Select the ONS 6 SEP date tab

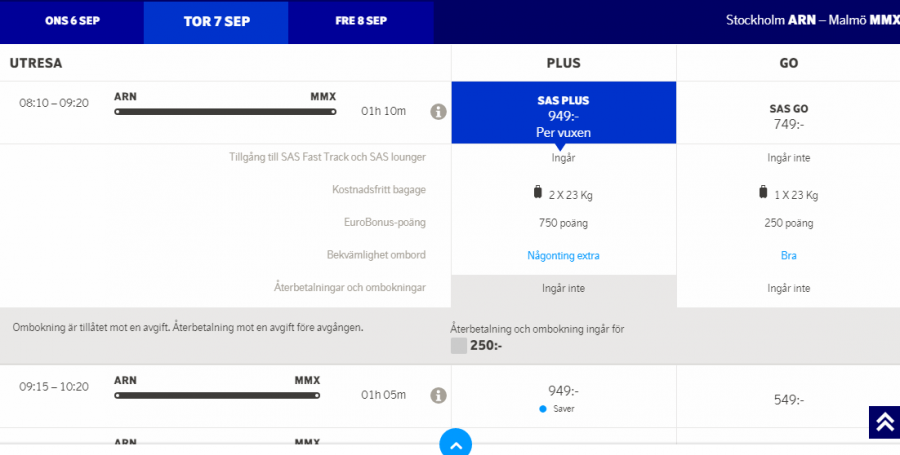click(72, 21)
